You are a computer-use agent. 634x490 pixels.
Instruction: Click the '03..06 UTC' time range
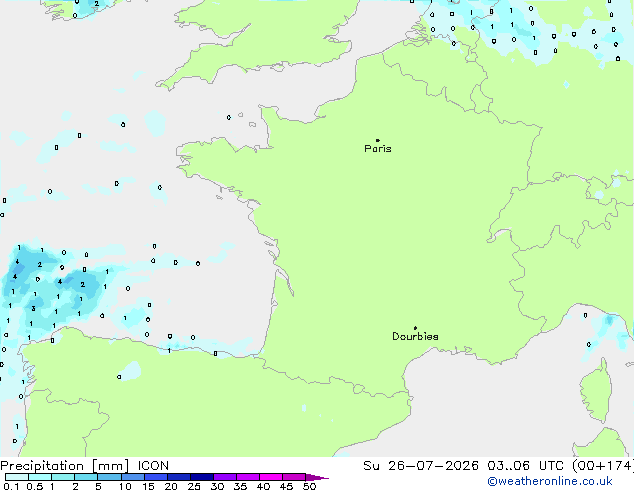tap(525, 466)
